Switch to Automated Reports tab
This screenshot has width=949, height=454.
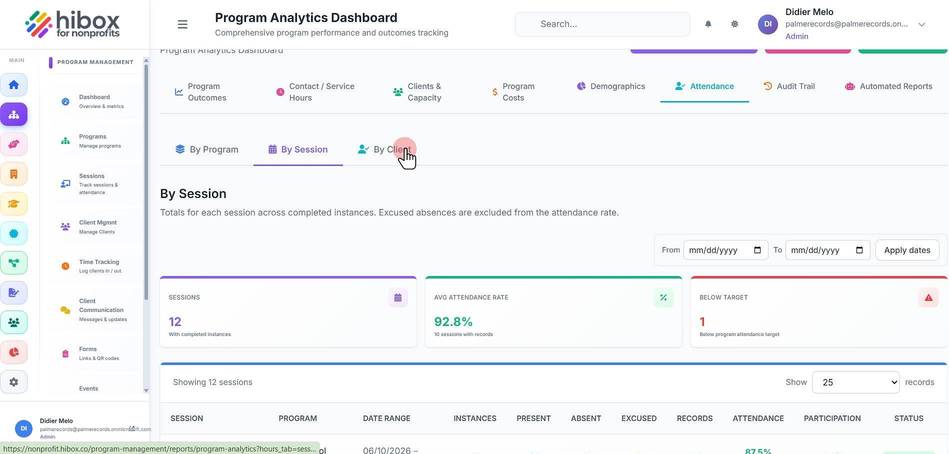tap(888, 86)
